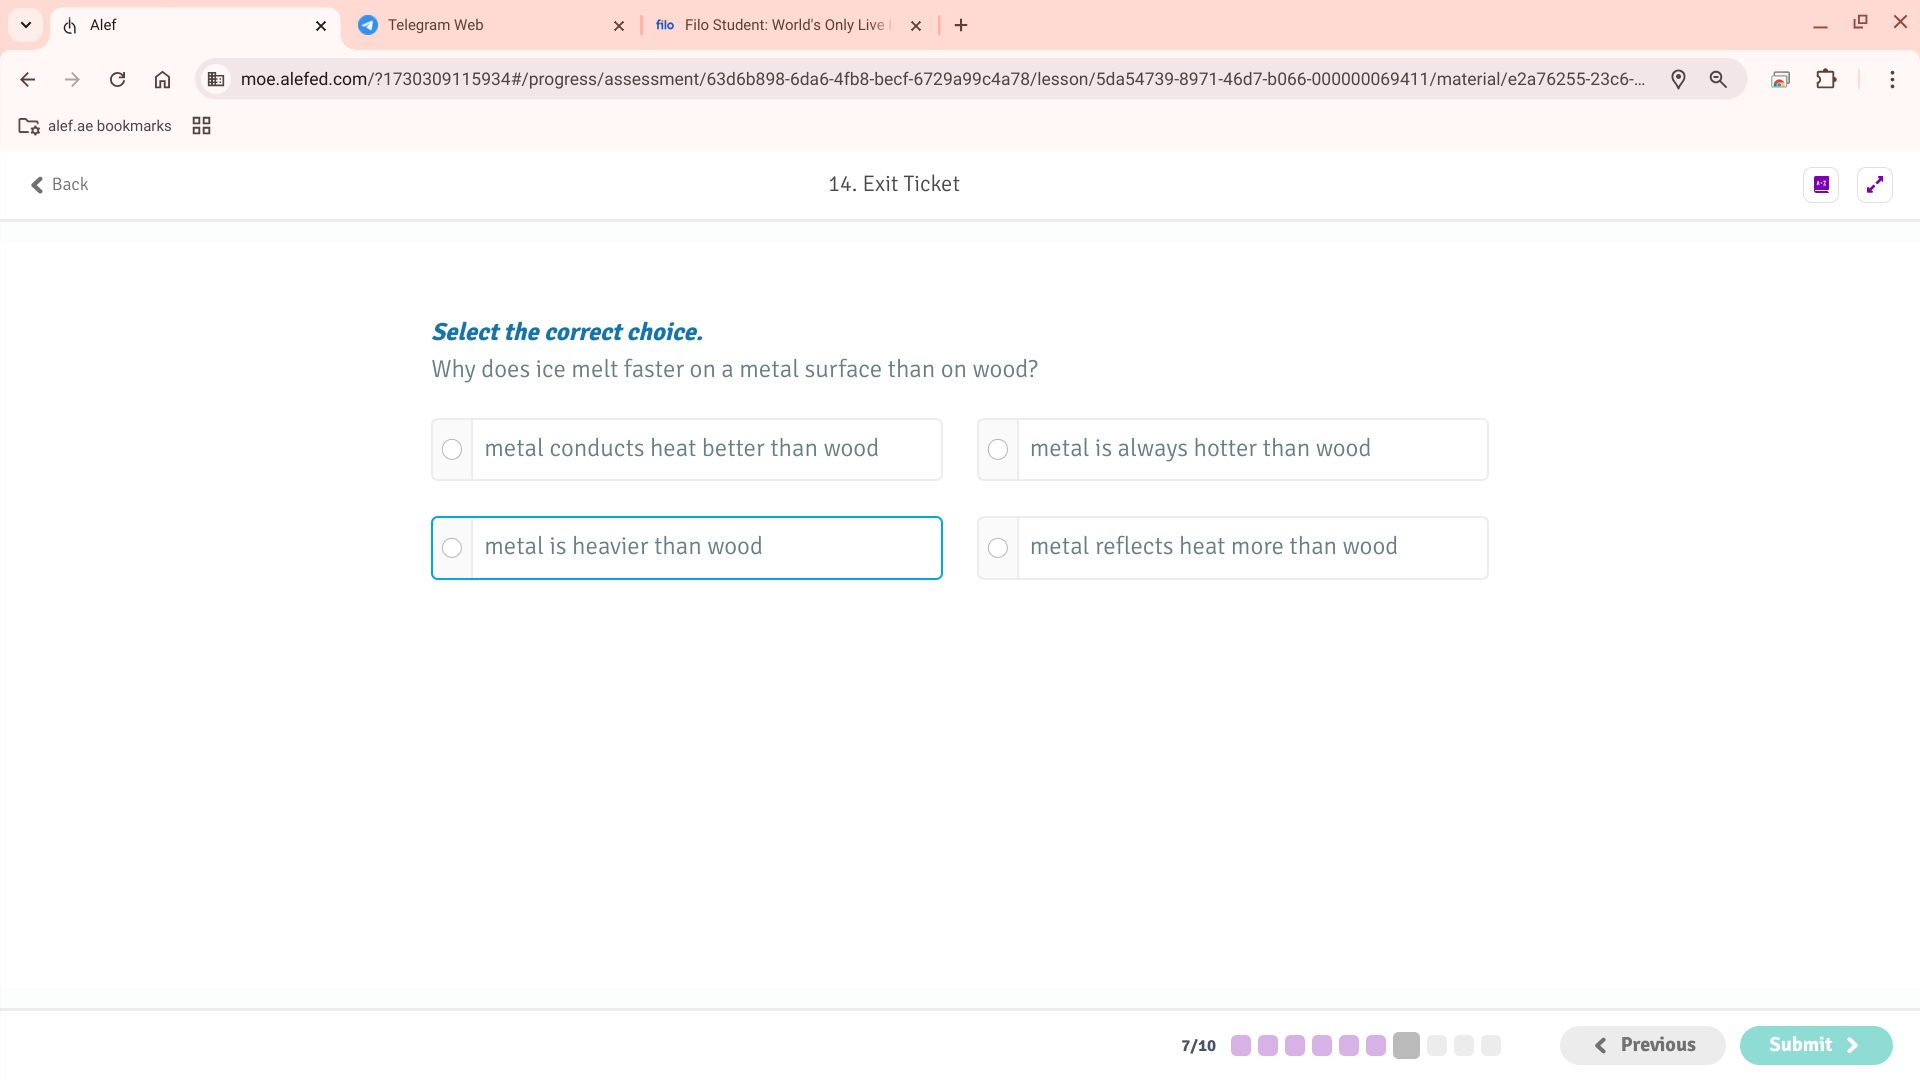
Task: Open the bookmarks apps grid icon
Action: pos(201,126)
